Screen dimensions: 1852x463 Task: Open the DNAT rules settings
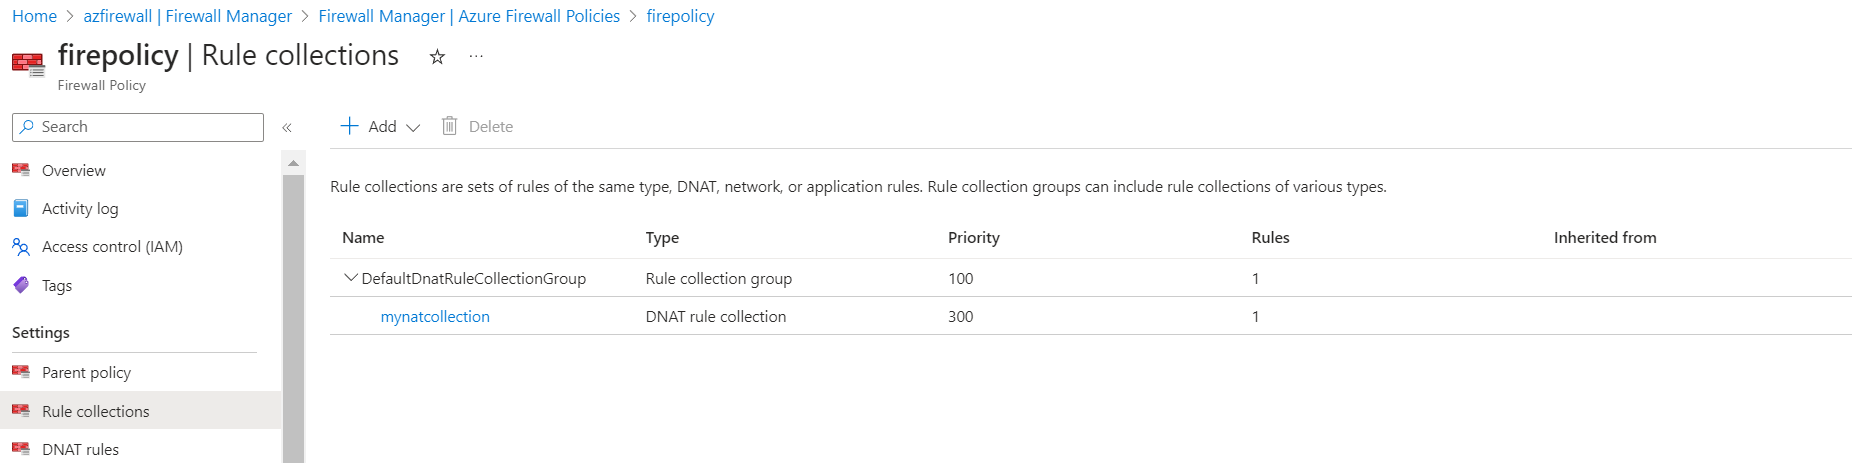tap(80, 450)
